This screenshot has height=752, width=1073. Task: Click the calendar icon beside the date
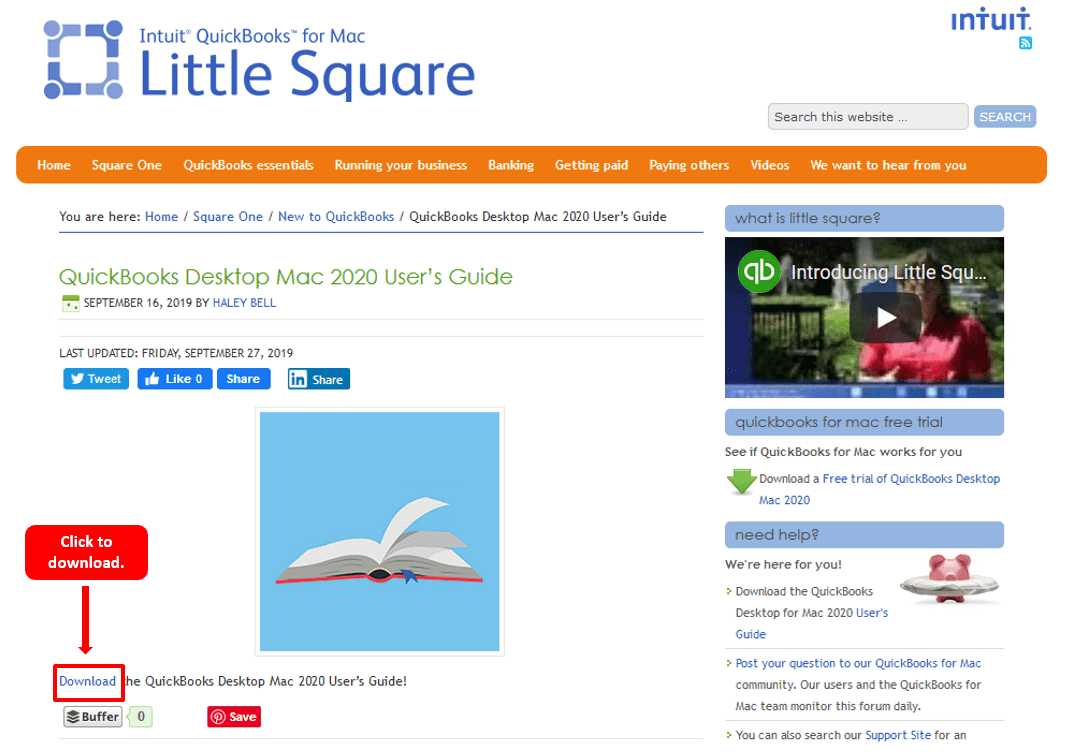tap(70, 303)
